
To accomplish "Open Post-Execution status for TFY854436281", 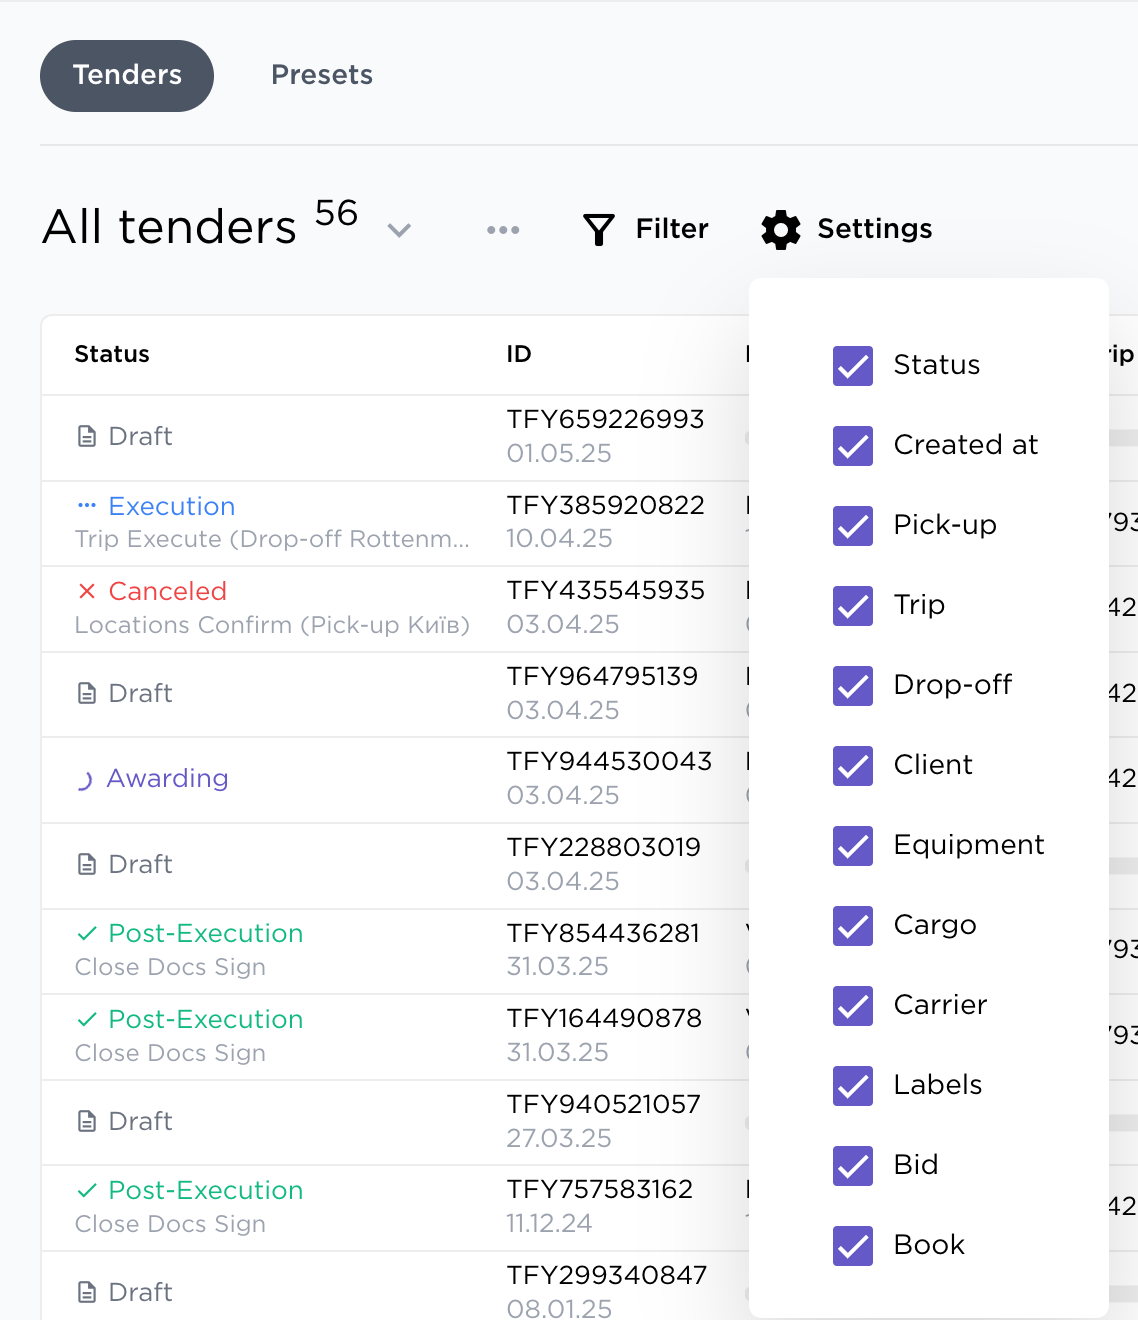I will pyautogui.click(x=206, y=933).
